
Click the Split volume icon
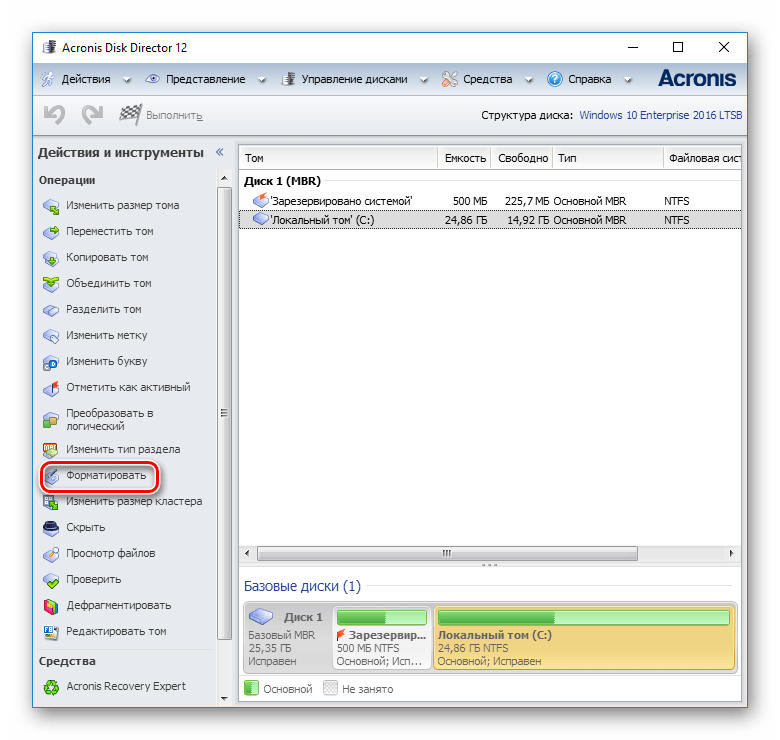pyautogui.click(x=51, y=309)
